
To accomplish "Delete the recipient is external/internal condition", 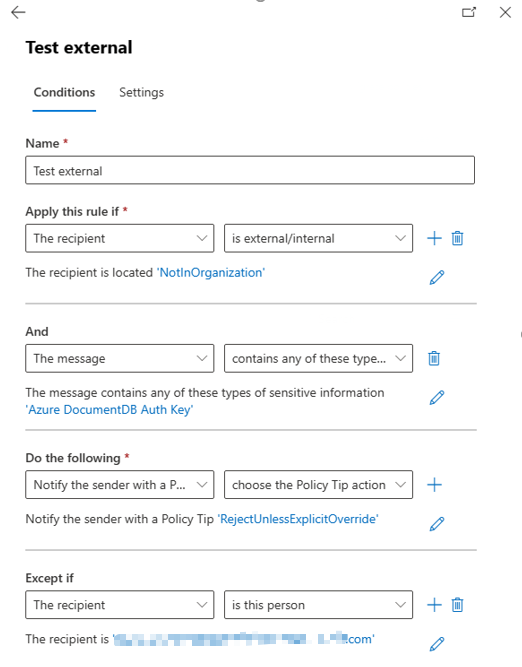I will pyautogui.click(x=457, y=238).
